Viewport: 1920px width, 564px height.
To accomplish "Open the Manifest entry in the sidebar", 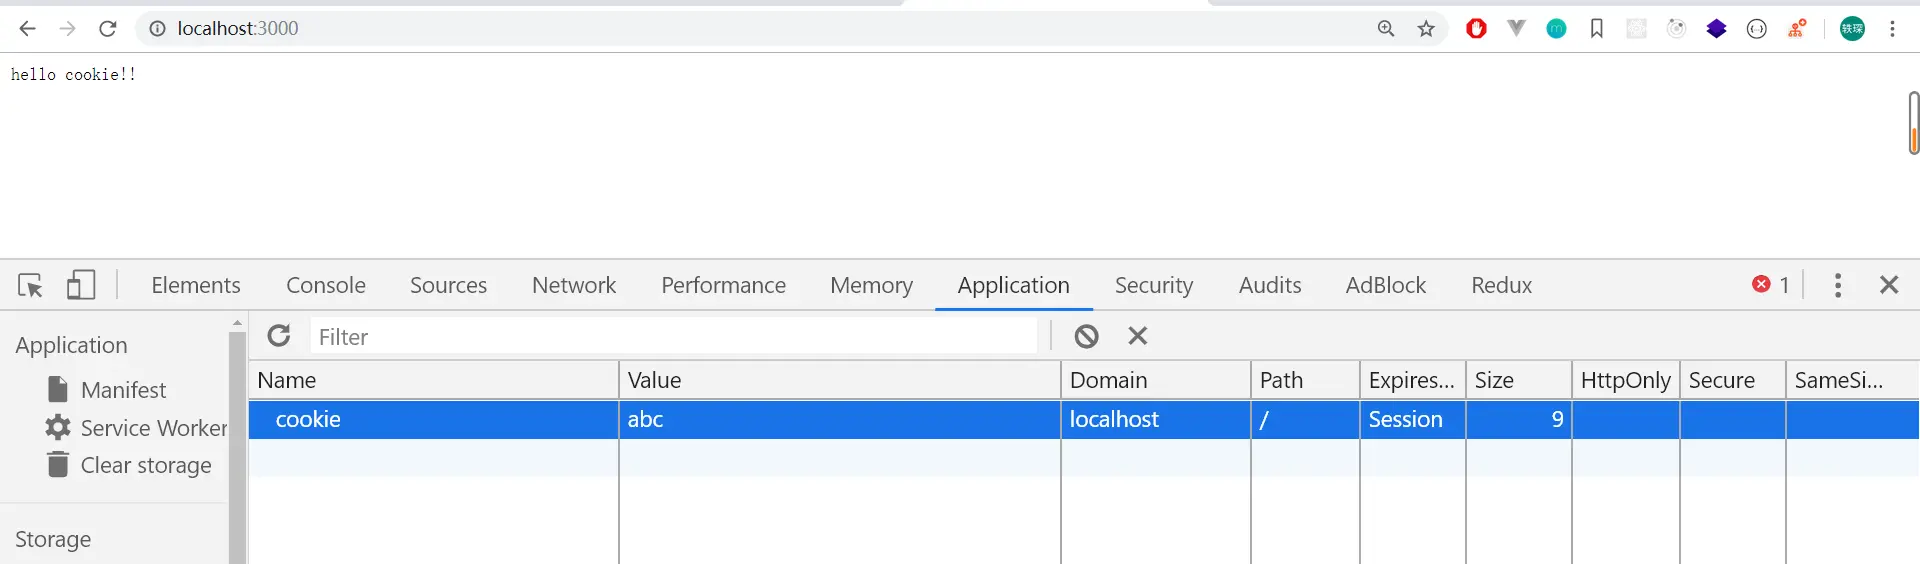I will coord(123,390).
